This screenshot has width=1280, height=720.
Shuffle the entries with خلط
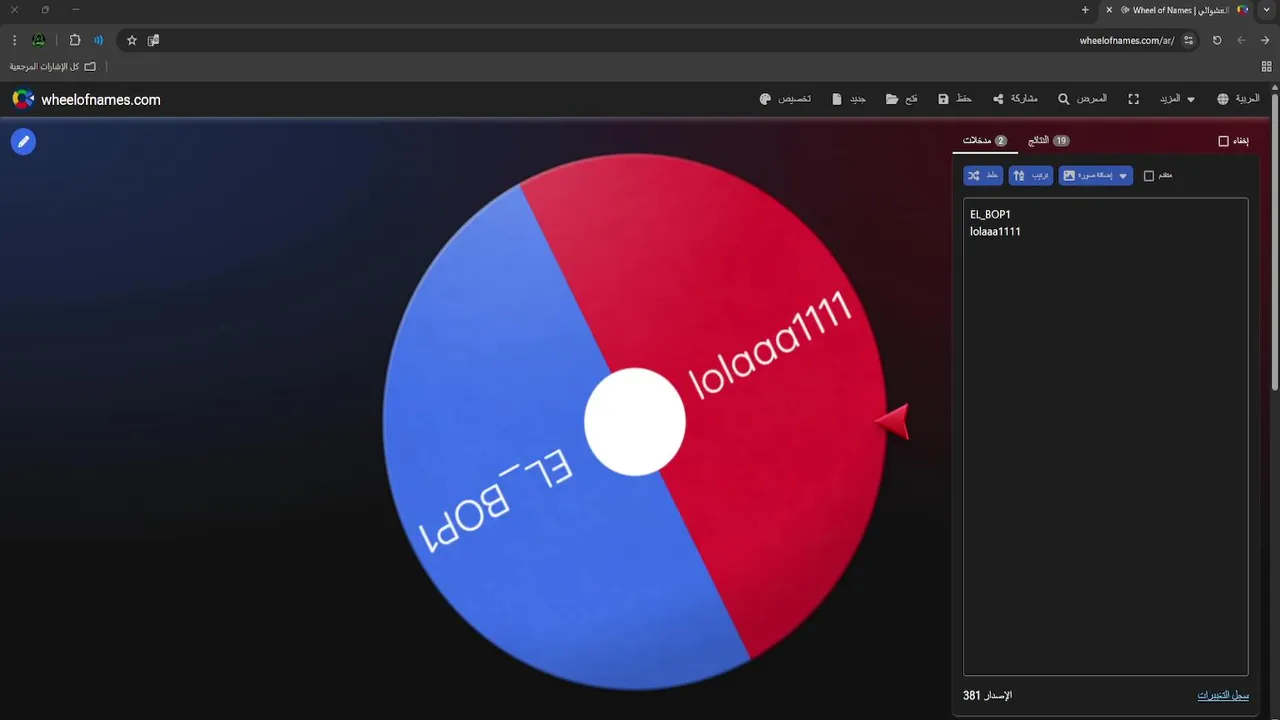point(983,176)
